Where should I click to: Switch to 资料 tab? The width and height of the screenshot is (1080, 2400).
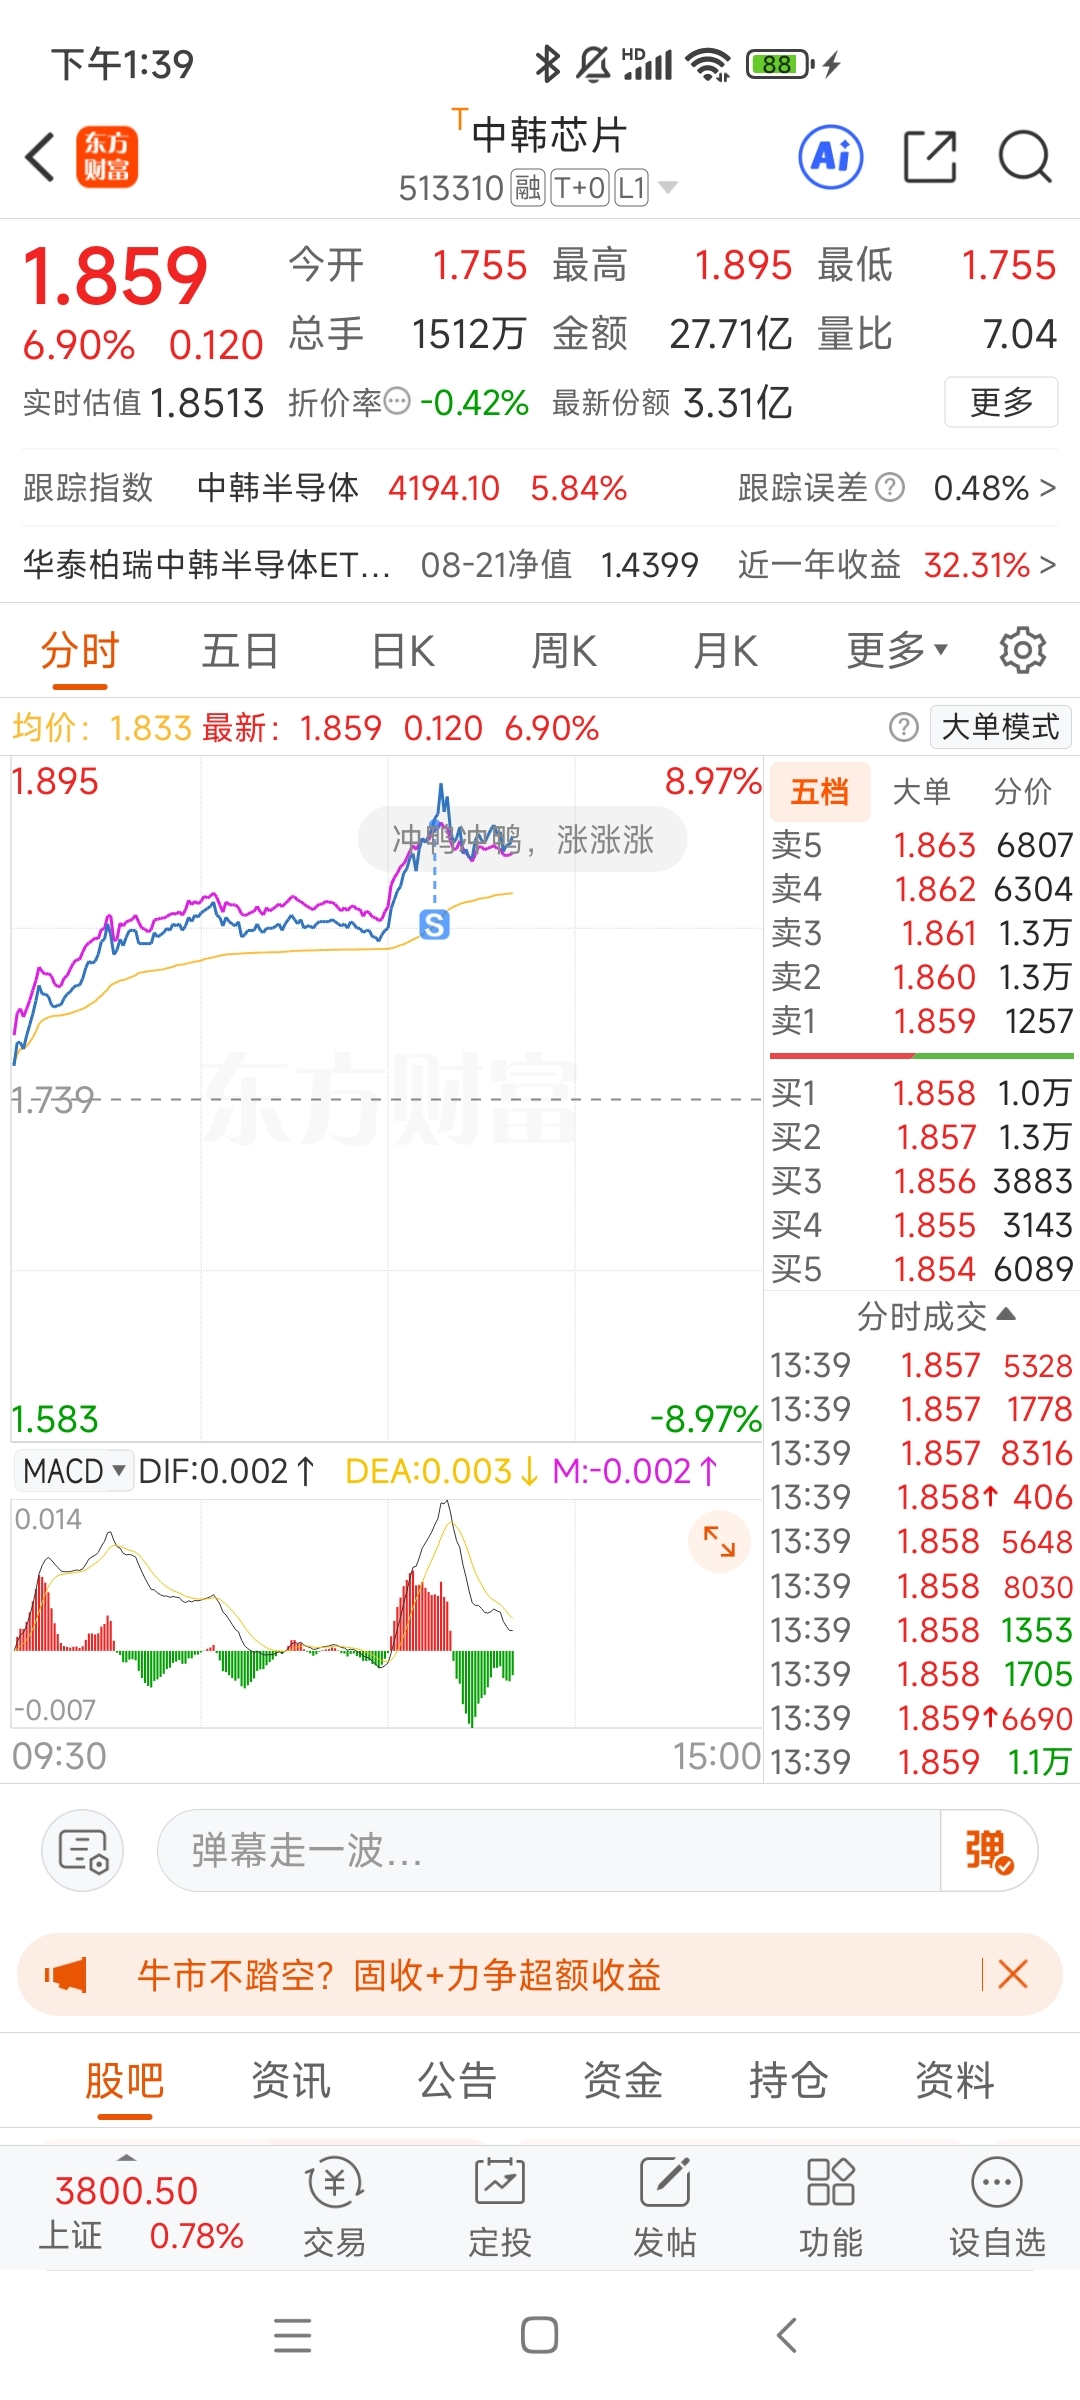pyautogui.click(x=955, y=2081)
